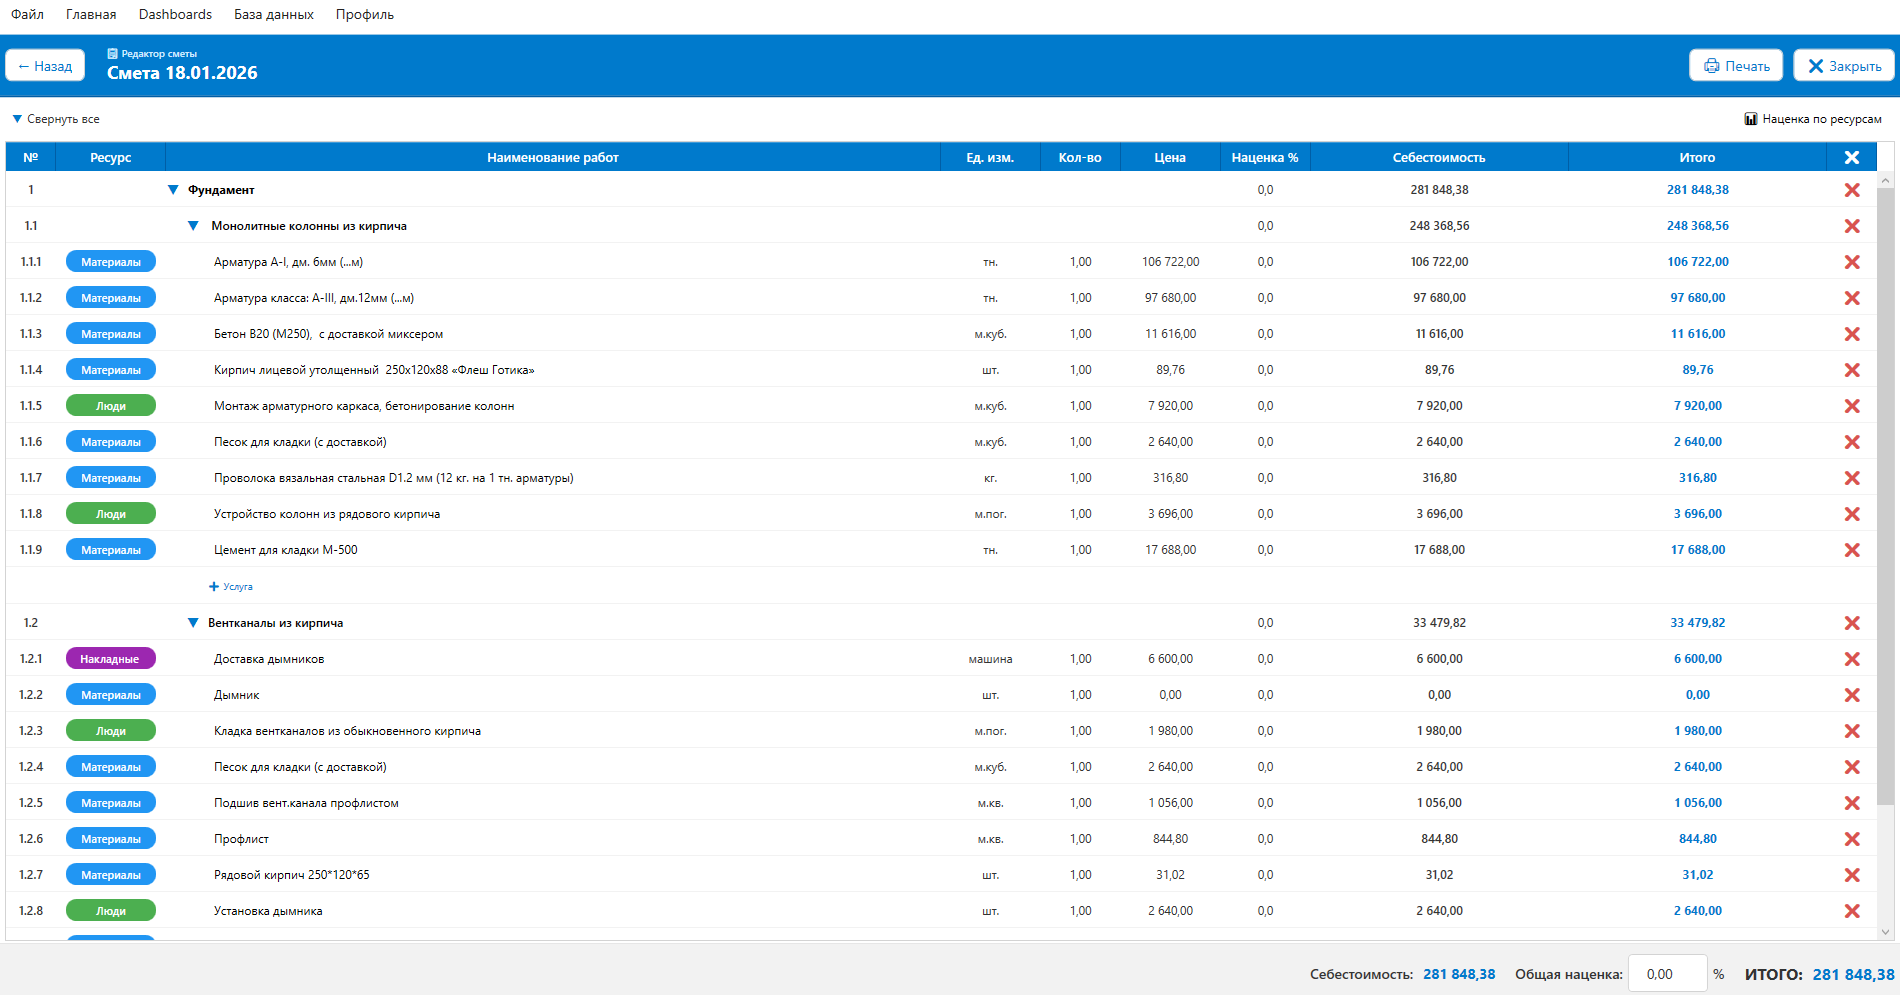This screenshot has height=995, width=1900.
Task: Collapse all sections with Свернуть все
Action: point(56,119)
